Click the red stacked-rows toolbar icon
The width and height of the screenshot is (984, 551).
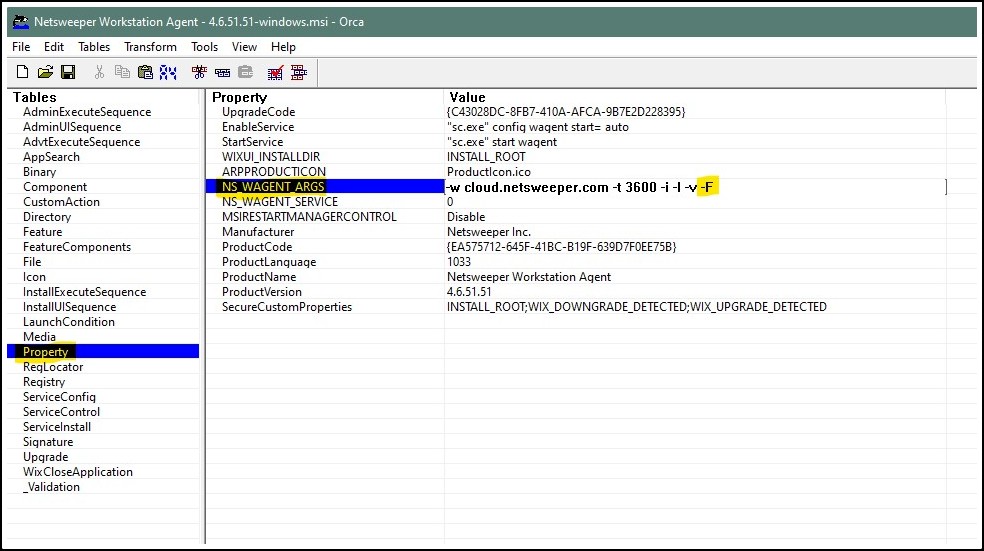(299, 72)
